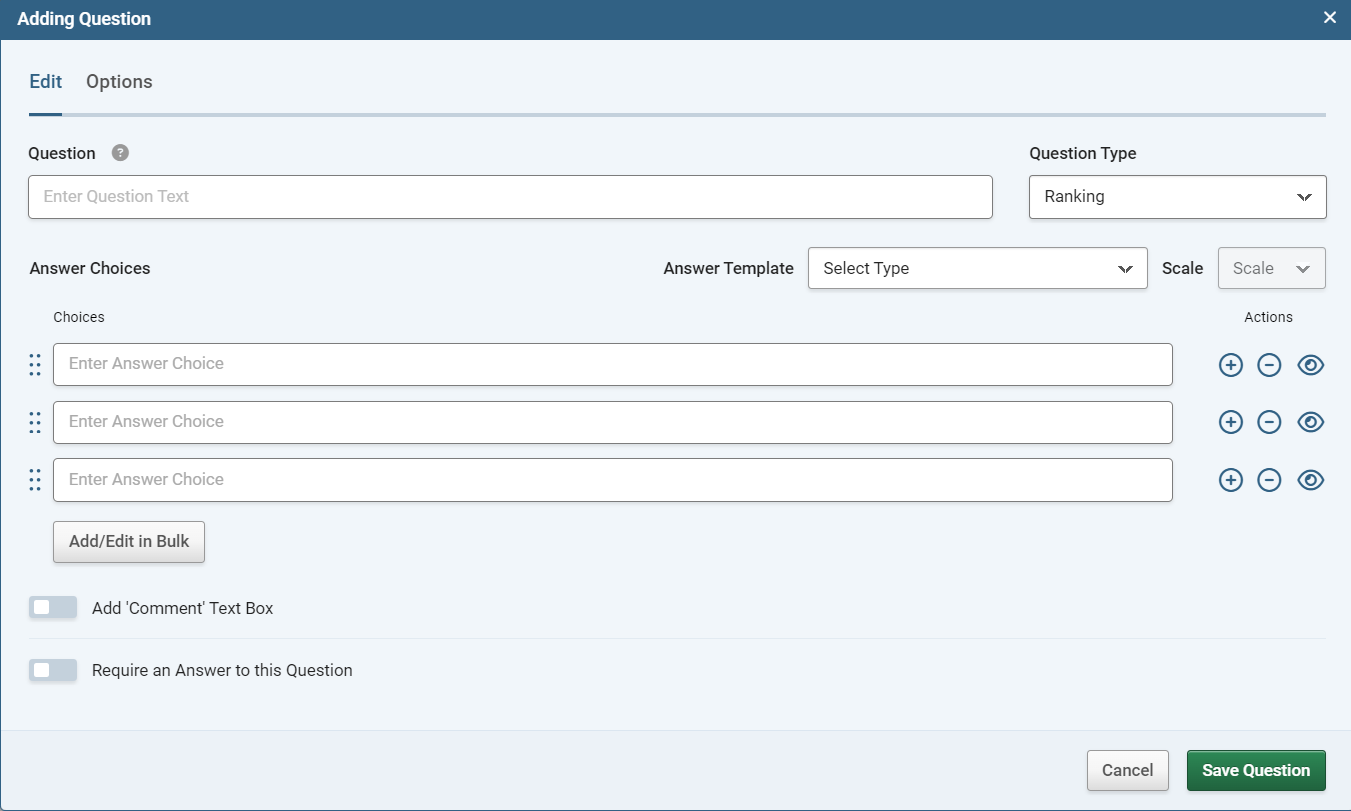The height and width of the screenshot is (811, 1351).
Task: Add a choice after the third answer row
Action: point(1231,481)
